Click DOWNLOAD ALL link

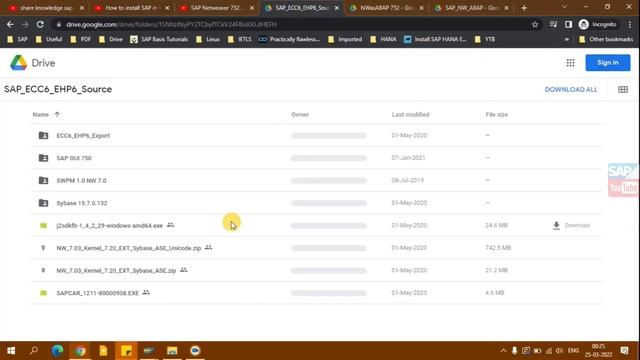click(x=571, y=89)
